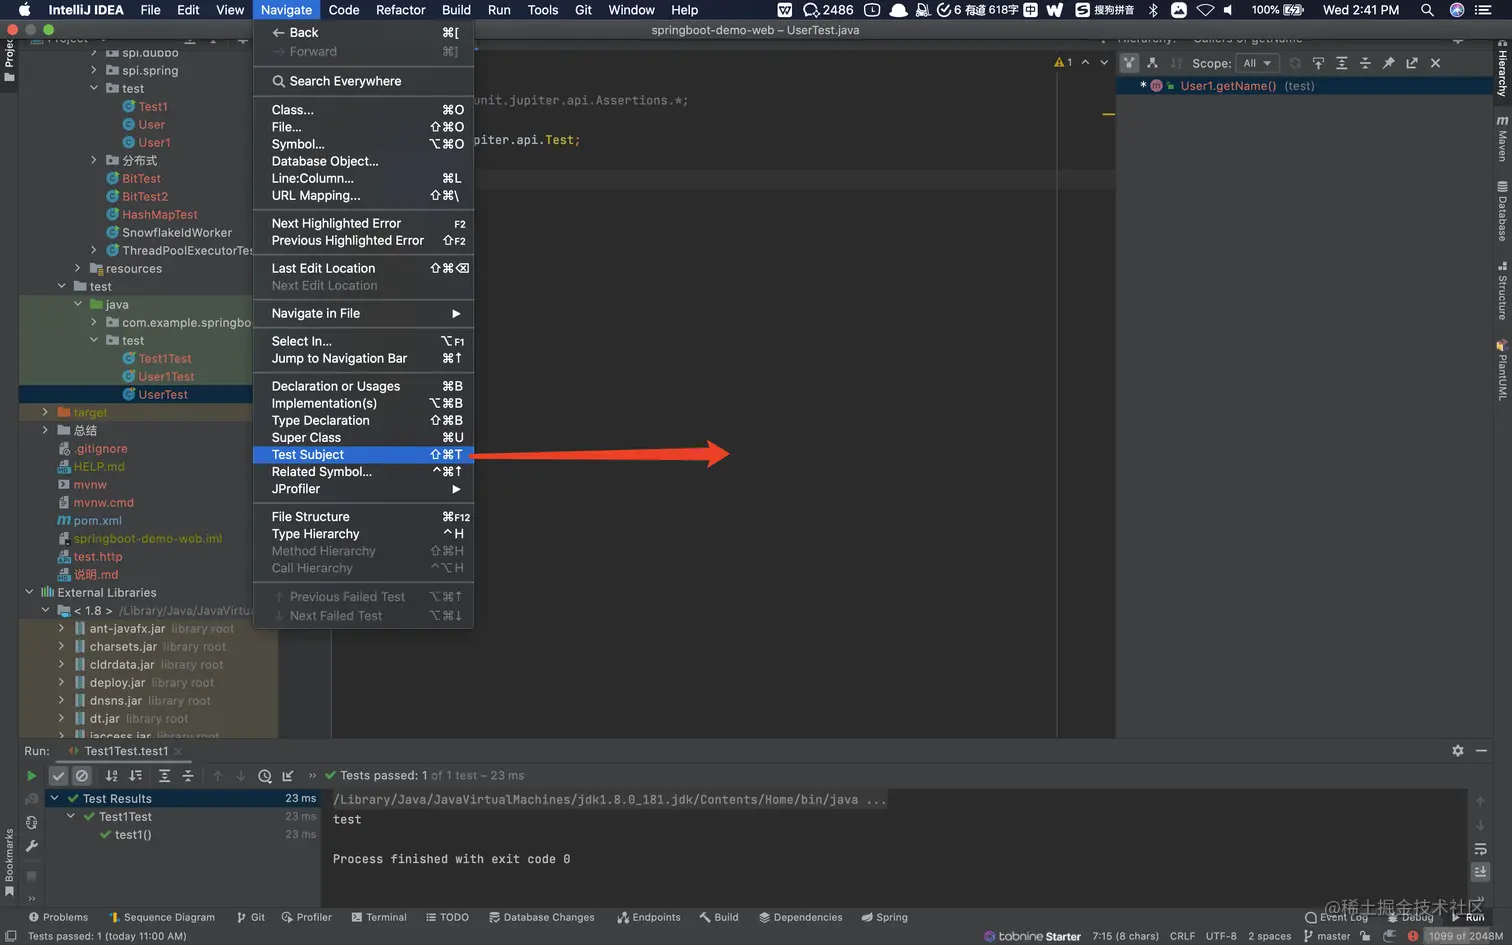Choose Related Symbol... menu entry

[x=363, y=472]
